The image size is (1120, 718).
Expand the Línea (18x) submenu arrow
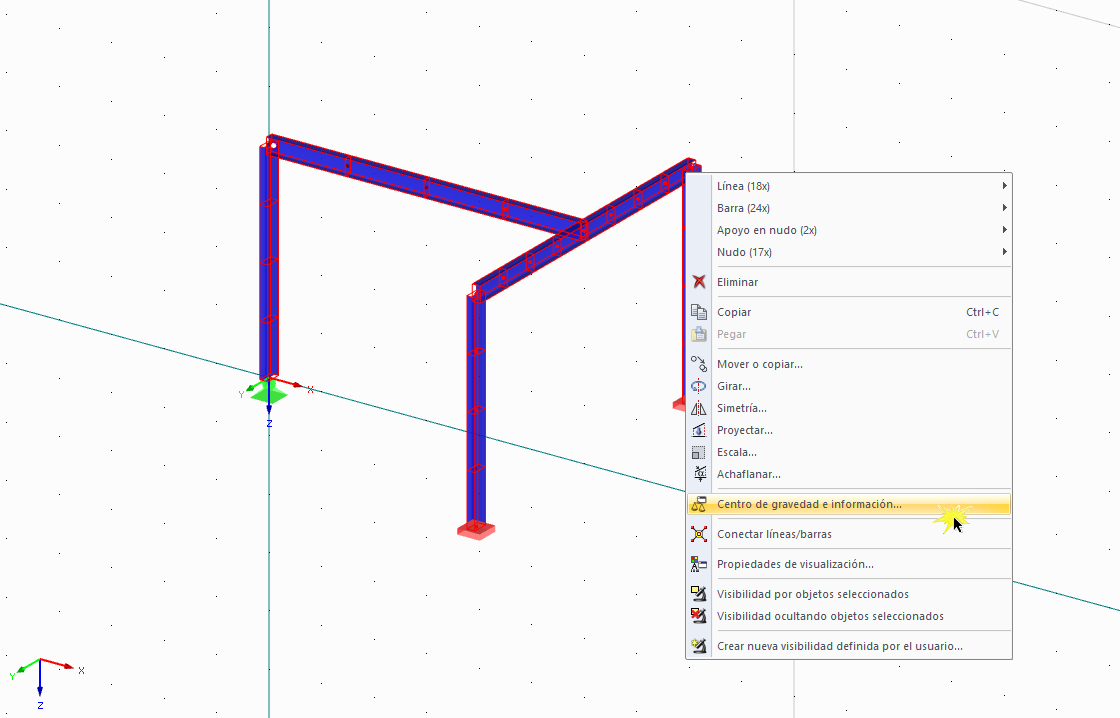(x=1004, y=186)
